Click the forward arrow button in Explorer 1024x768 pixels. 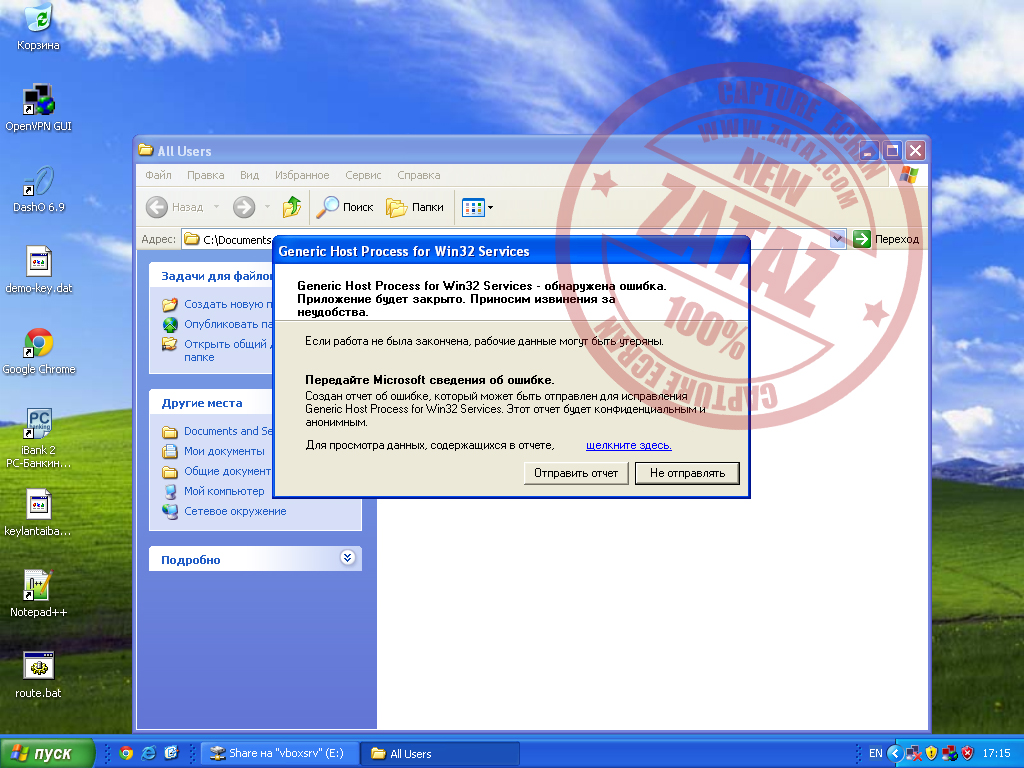pos(244,207)
